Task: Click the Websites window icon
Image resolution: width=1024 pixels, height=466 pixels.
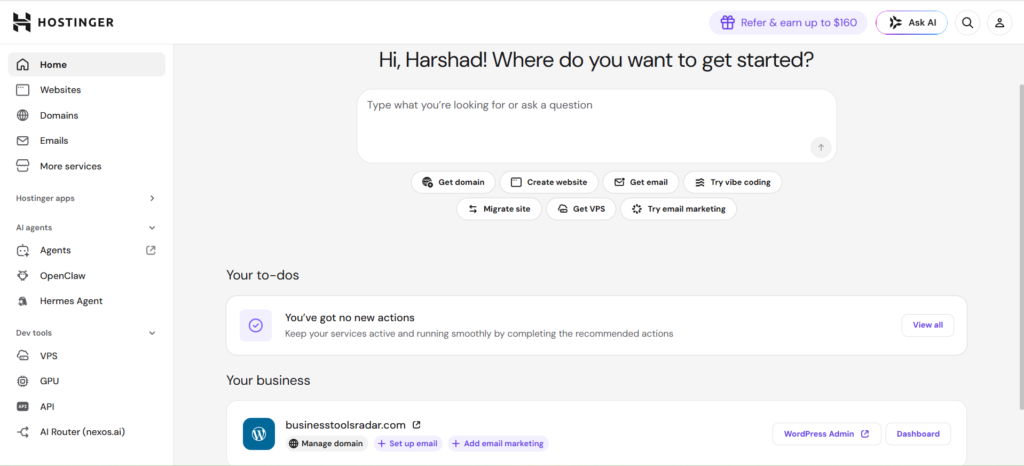Action: coord(23,90)
